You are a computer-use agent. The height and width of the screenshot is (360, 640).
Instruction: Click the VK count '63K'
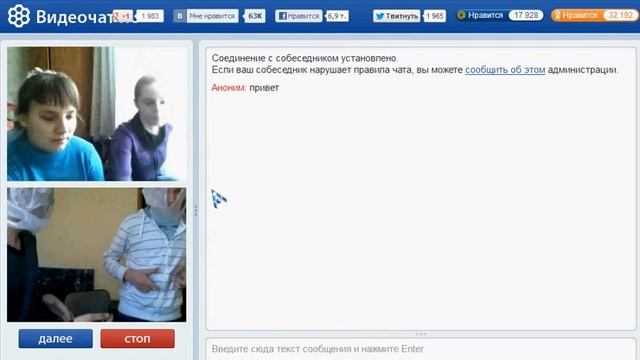[x=255, y=16]
